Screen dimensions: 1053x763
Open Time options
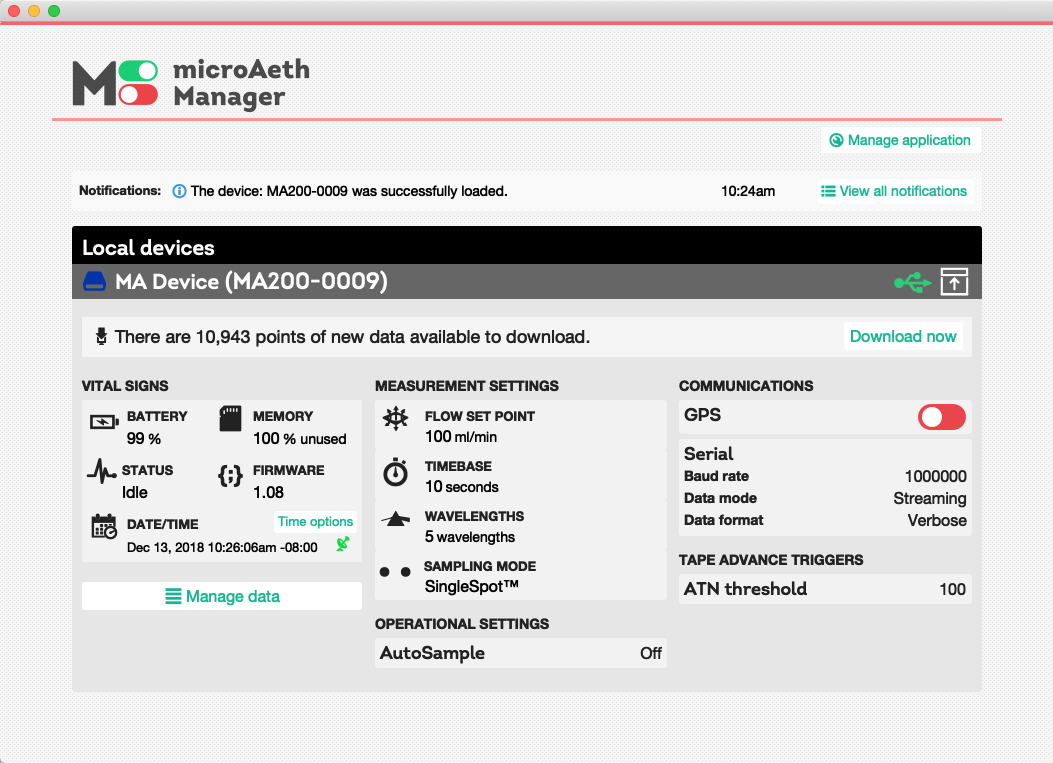[315, 521]
